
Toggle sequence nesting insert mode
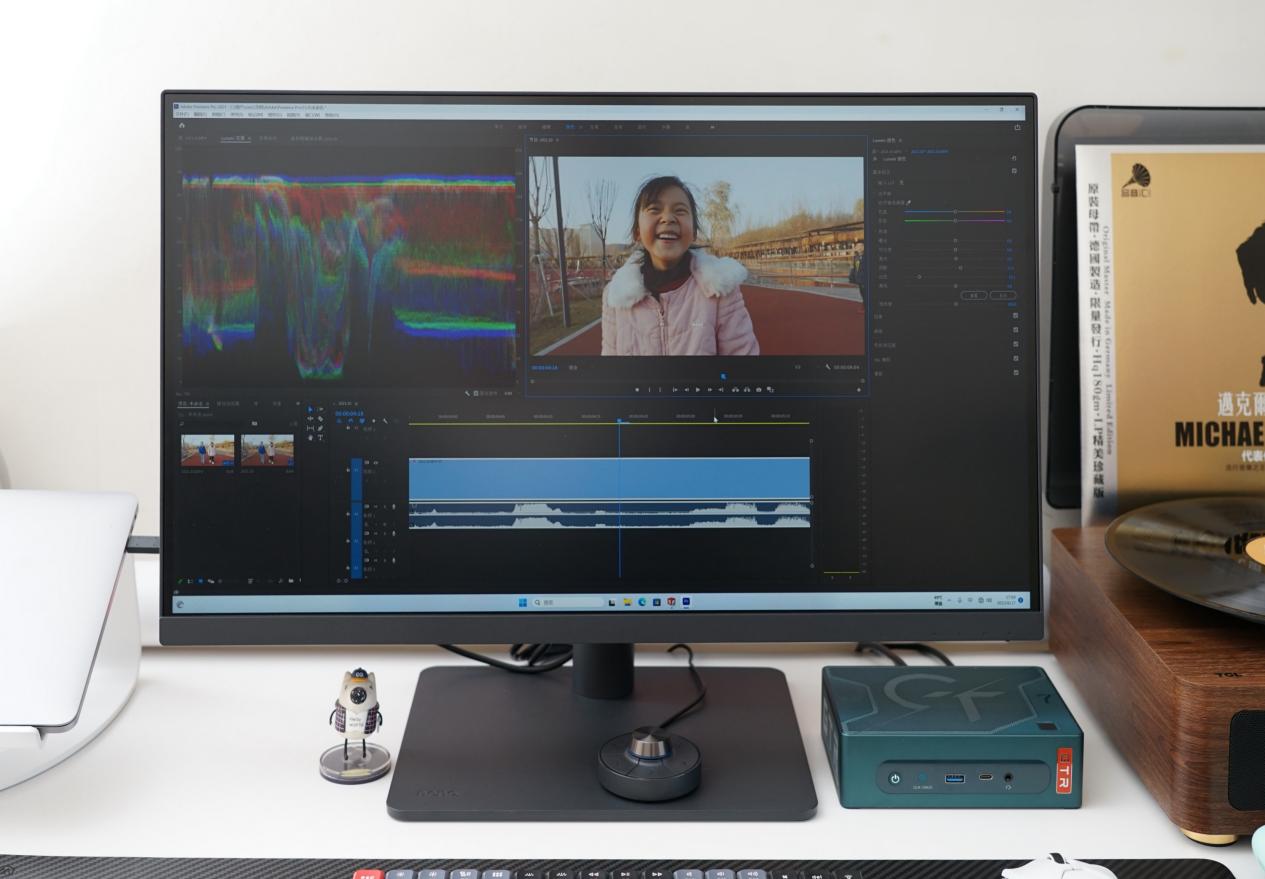pos(339,421)
